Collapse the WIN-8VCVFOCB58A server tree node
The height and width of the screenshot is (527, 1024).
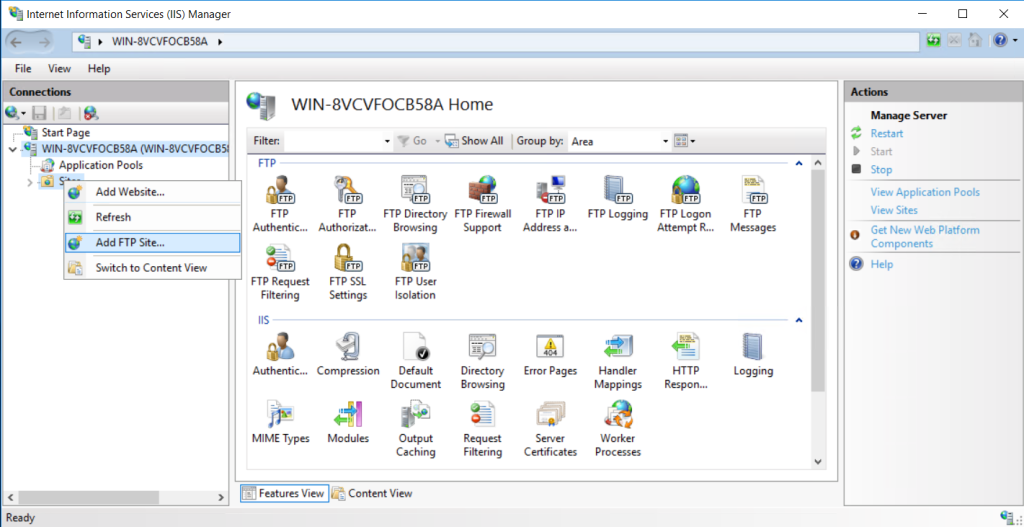click(13, 149)
